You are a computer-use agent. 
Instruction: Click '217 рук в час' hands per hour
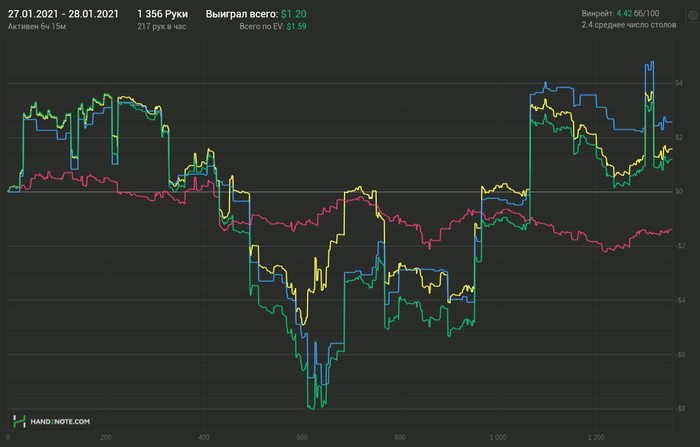click(x=162, y=26)
